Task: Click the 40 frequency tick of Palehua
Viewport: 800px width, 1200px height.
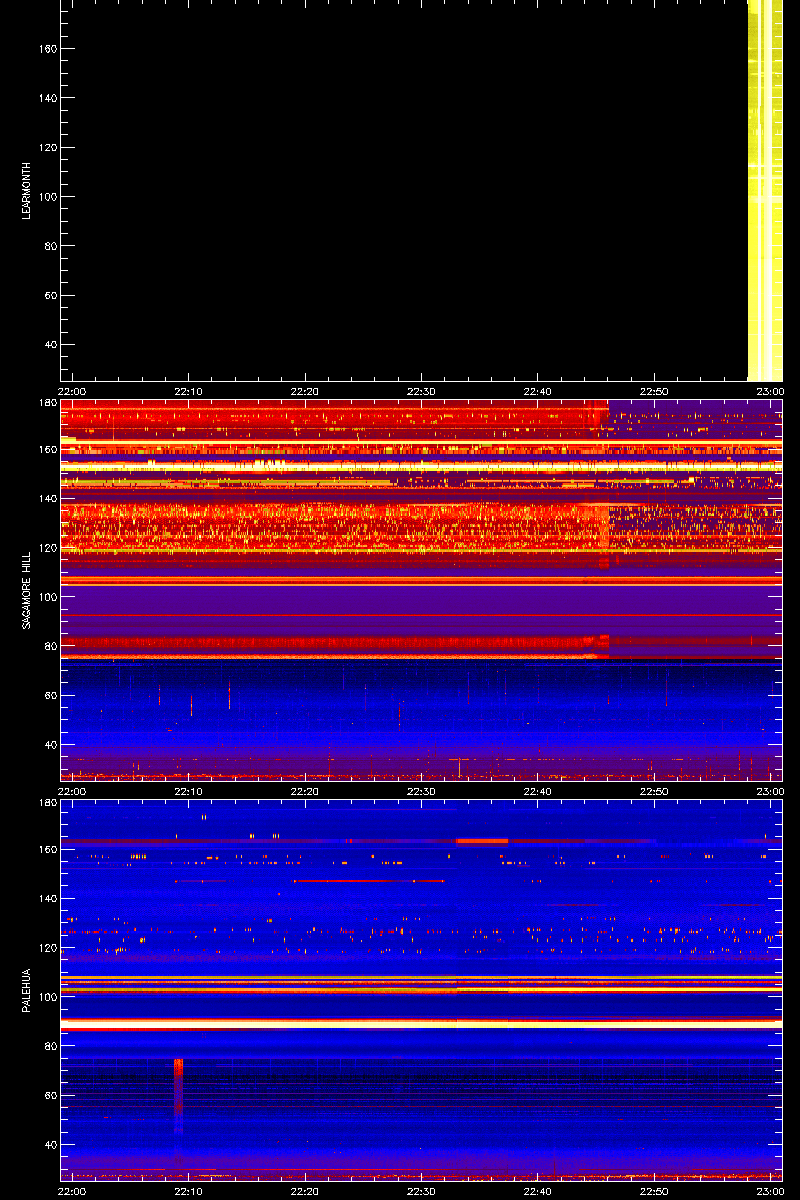Action: [x=51, y=1145]
